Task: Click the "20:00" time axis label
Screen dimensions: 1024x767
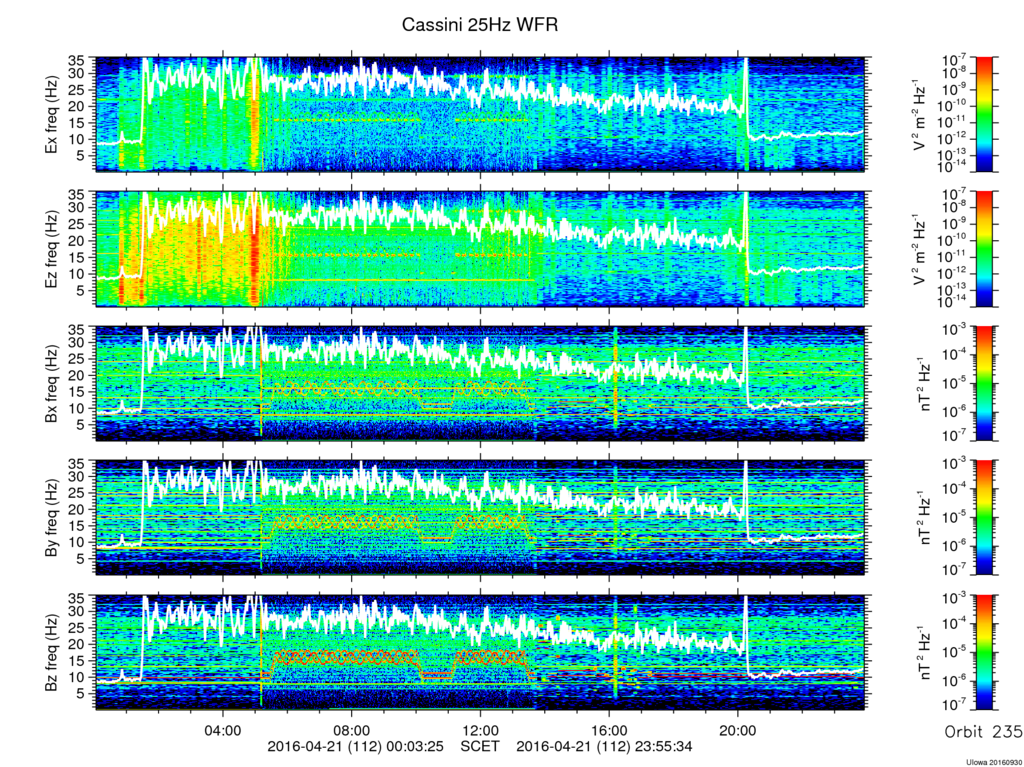Action: point(737,728)
